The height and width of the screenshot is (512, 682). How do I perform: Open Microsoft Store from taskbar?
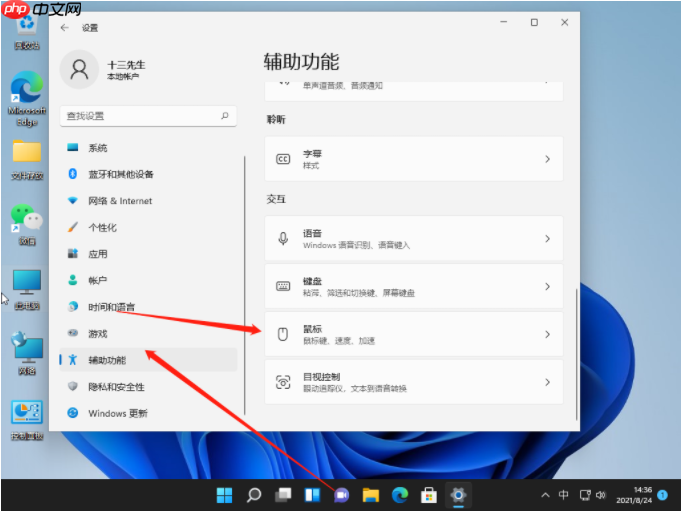(x=429, y=495)
